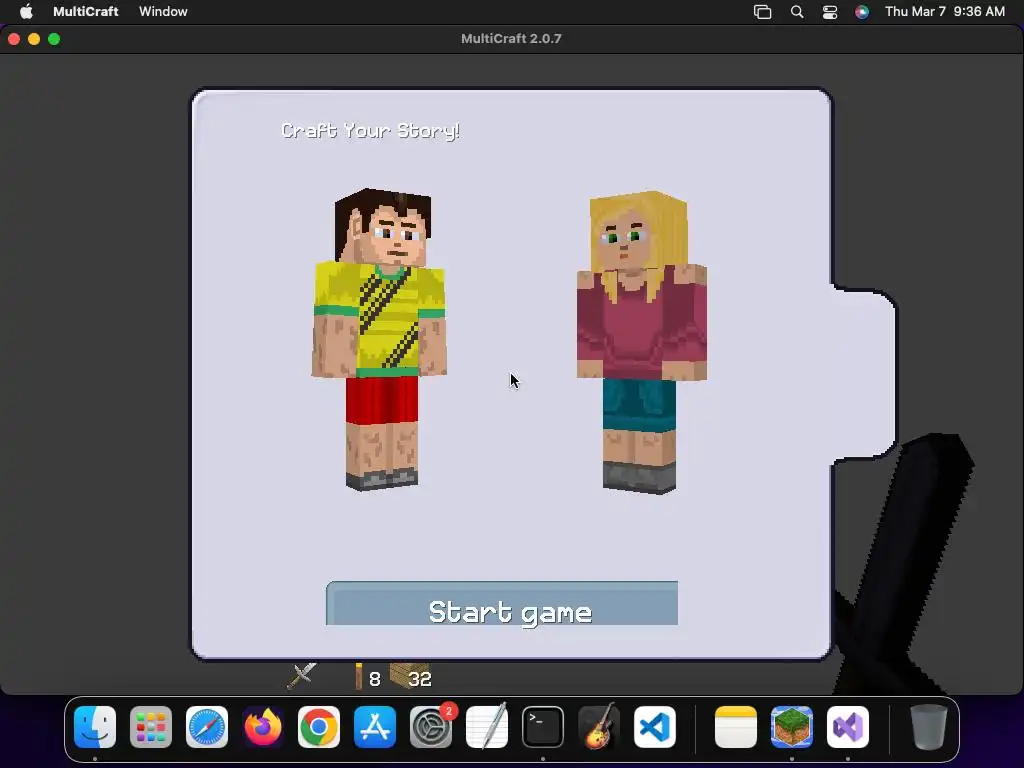Image resolution: width=1024 pixels, height=768 pixels.
Task: Open Visual Studio Code from the dock
Action: [x=655, y=727]
